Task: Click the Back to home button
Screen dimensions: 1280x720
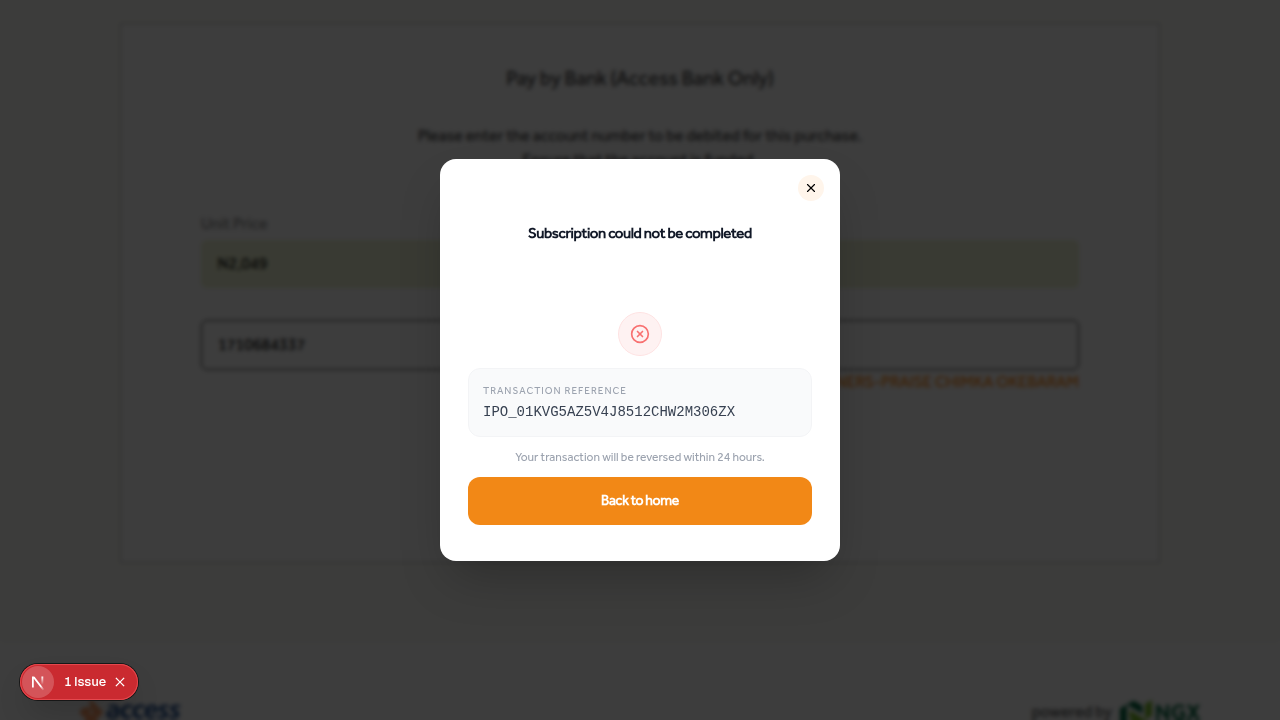Action: pos(640,501)
